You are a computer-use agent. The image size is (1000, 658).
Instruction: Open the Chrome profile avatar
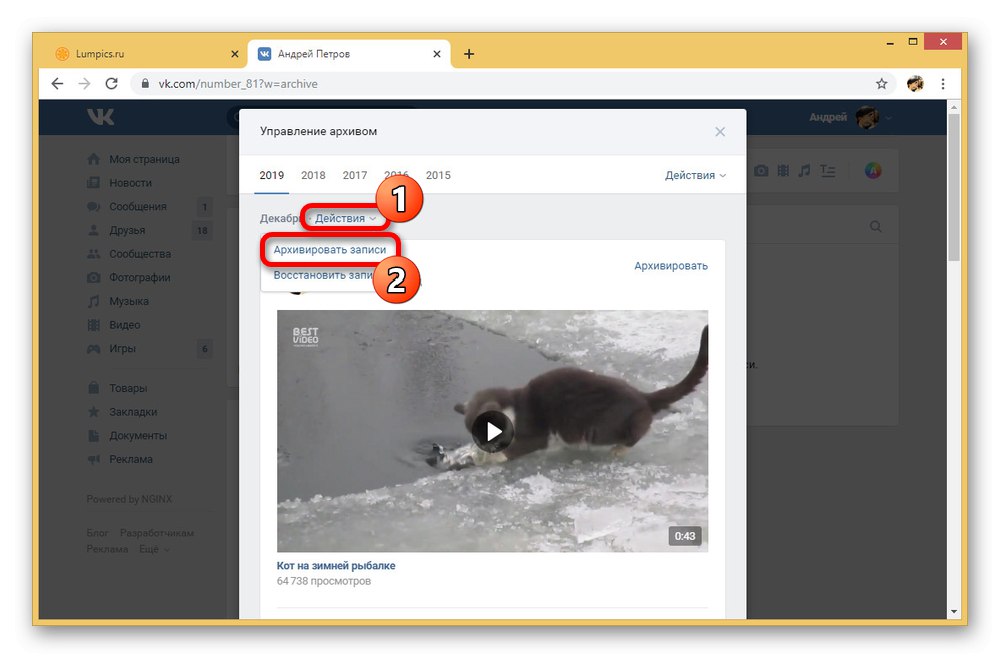point(915,84)
